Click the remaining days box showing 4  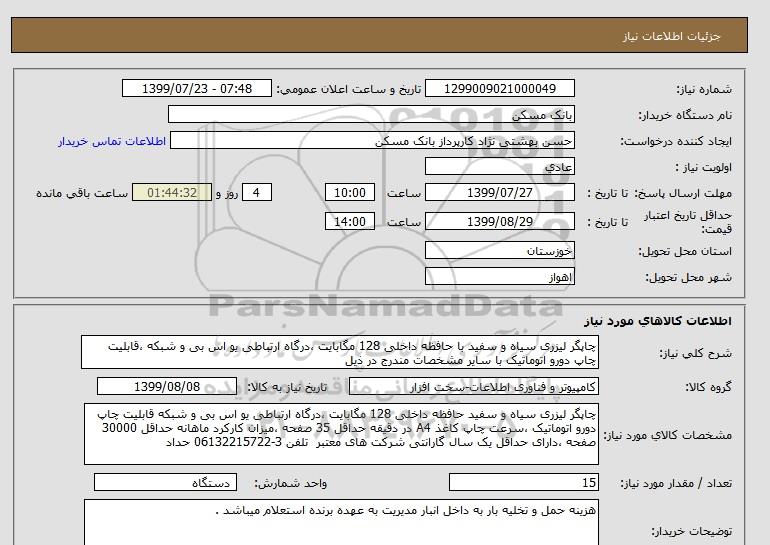point(257,193)
